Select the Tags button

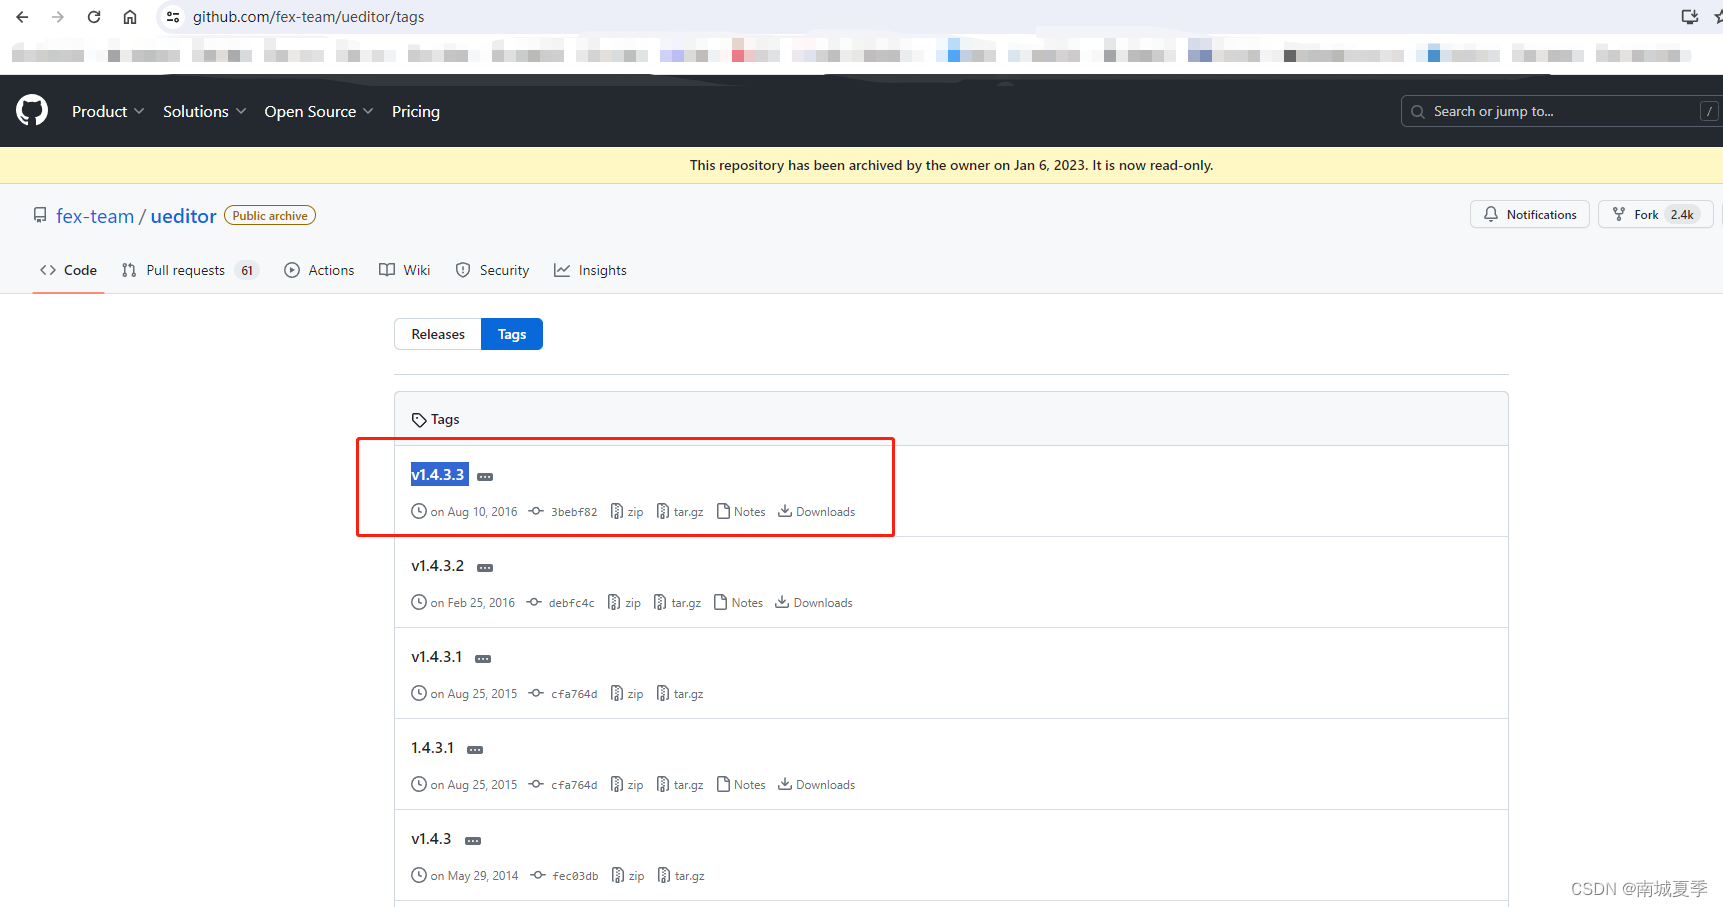pos(512,334)
